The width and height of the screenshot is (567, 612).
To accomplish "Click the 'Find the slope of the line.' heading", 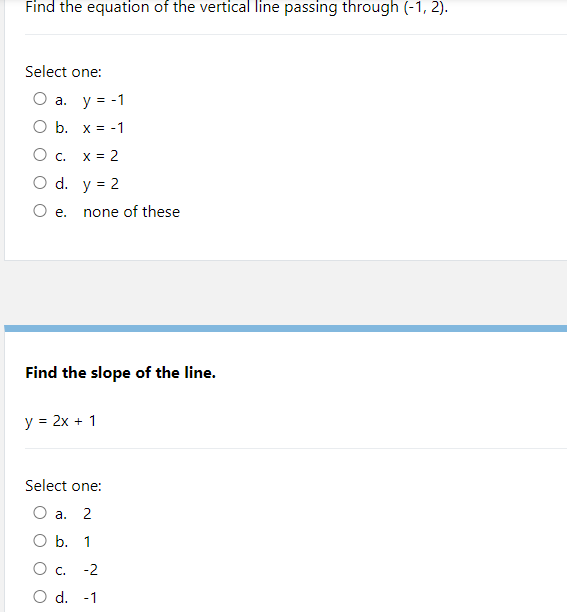I will pos(120,373).
